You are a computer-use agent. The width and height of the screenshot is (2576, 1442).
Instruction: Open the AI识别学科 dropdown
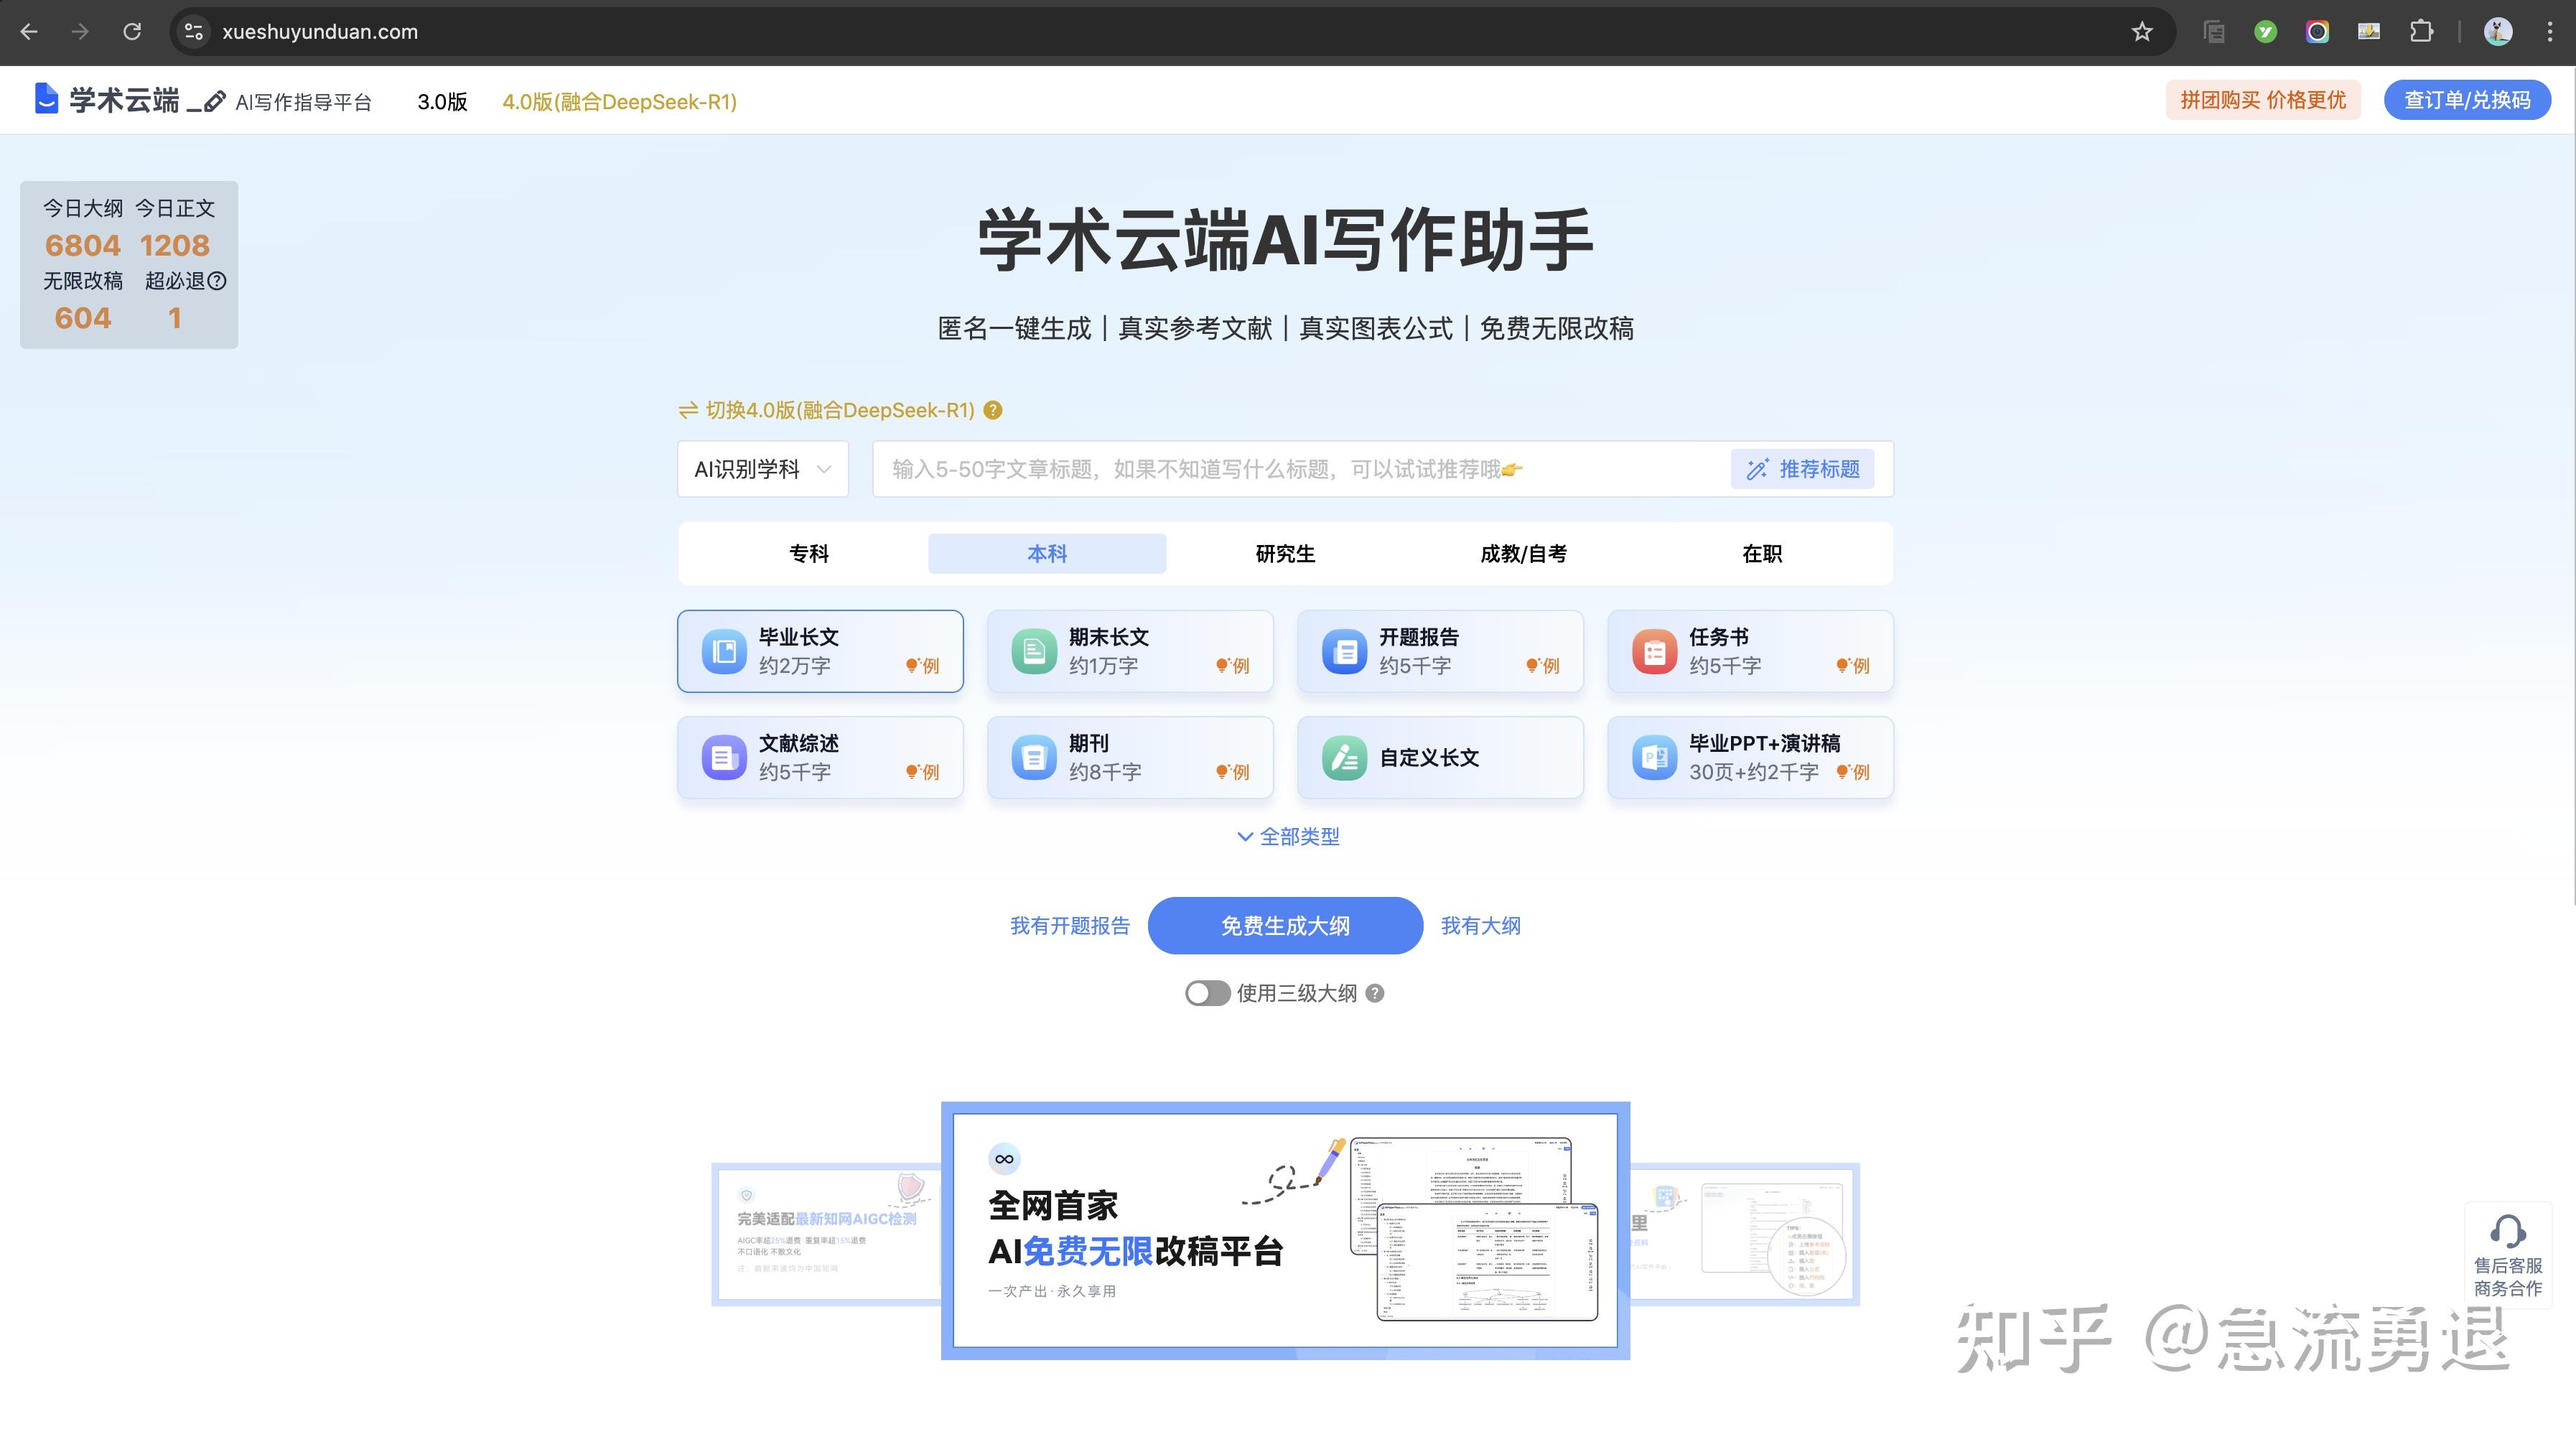coord(763,469)
